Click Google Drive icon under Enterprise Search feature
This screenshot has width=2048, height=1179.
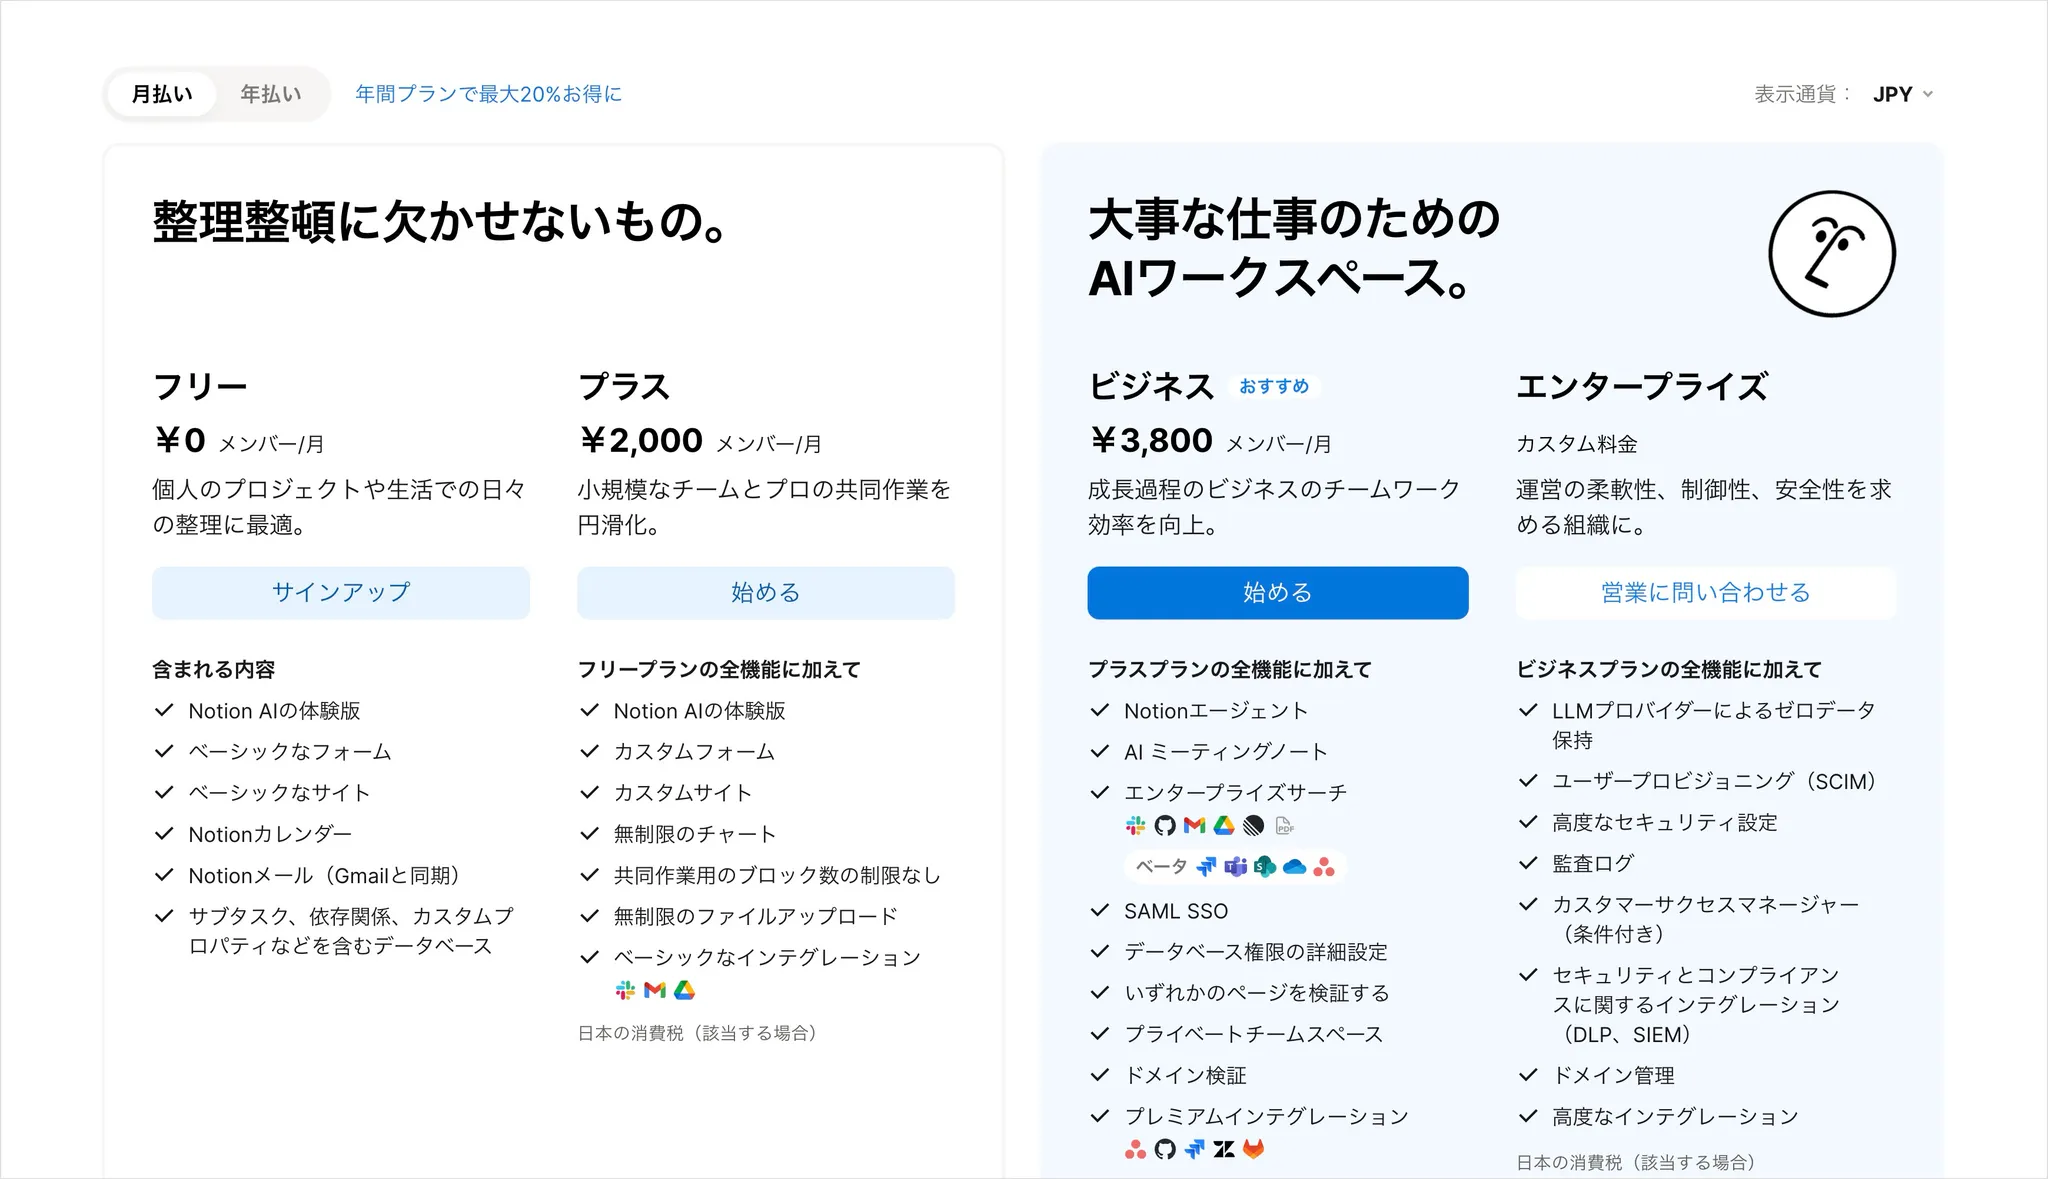(1224, 826)
